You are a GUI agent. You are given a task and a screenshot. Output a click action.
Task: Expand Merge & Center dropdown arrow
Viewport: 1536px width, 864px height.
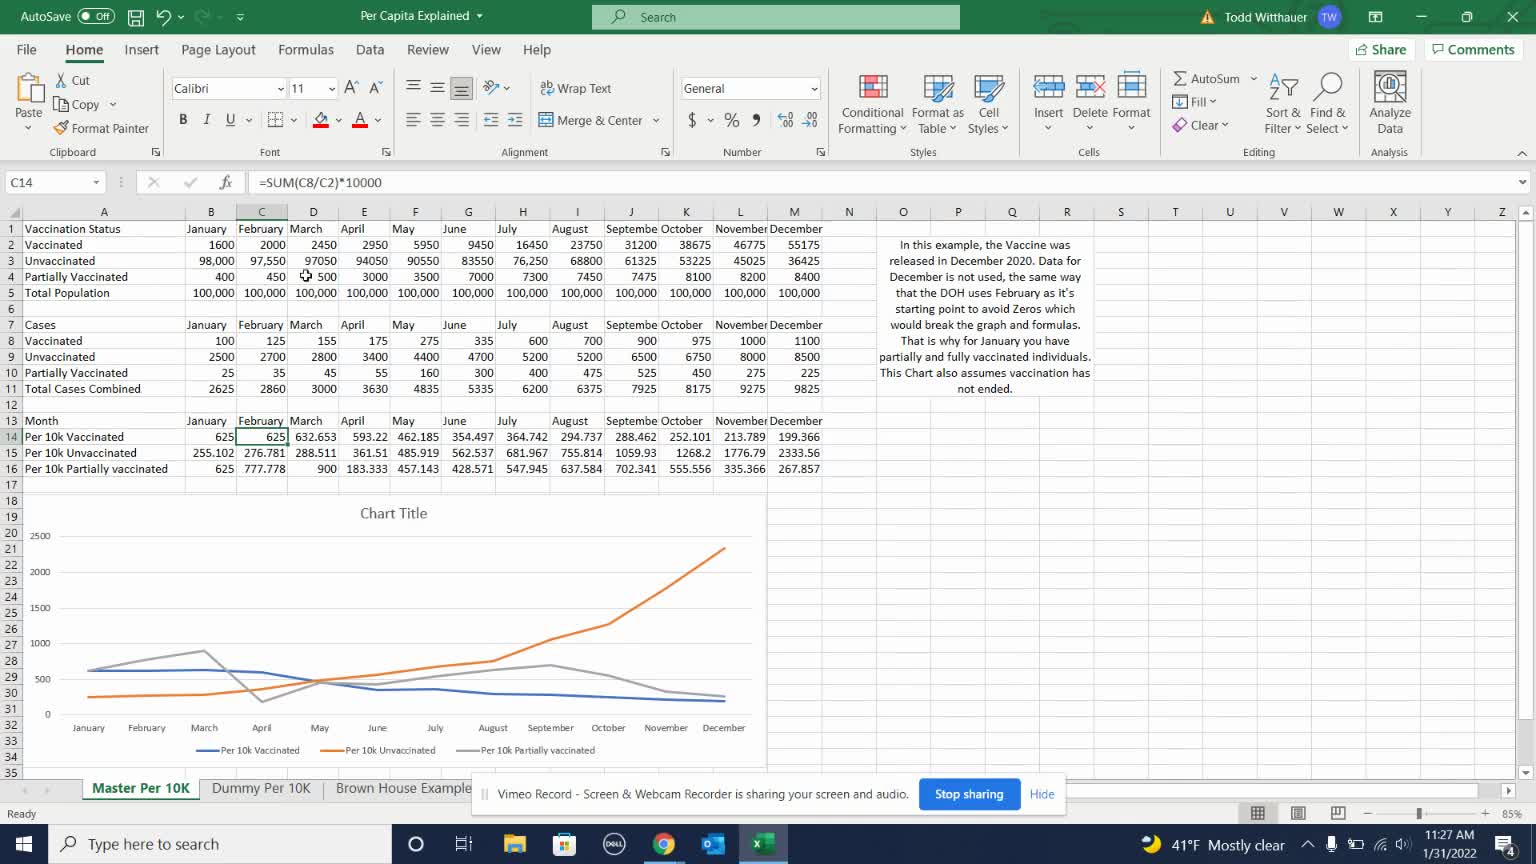click(656, 120)
